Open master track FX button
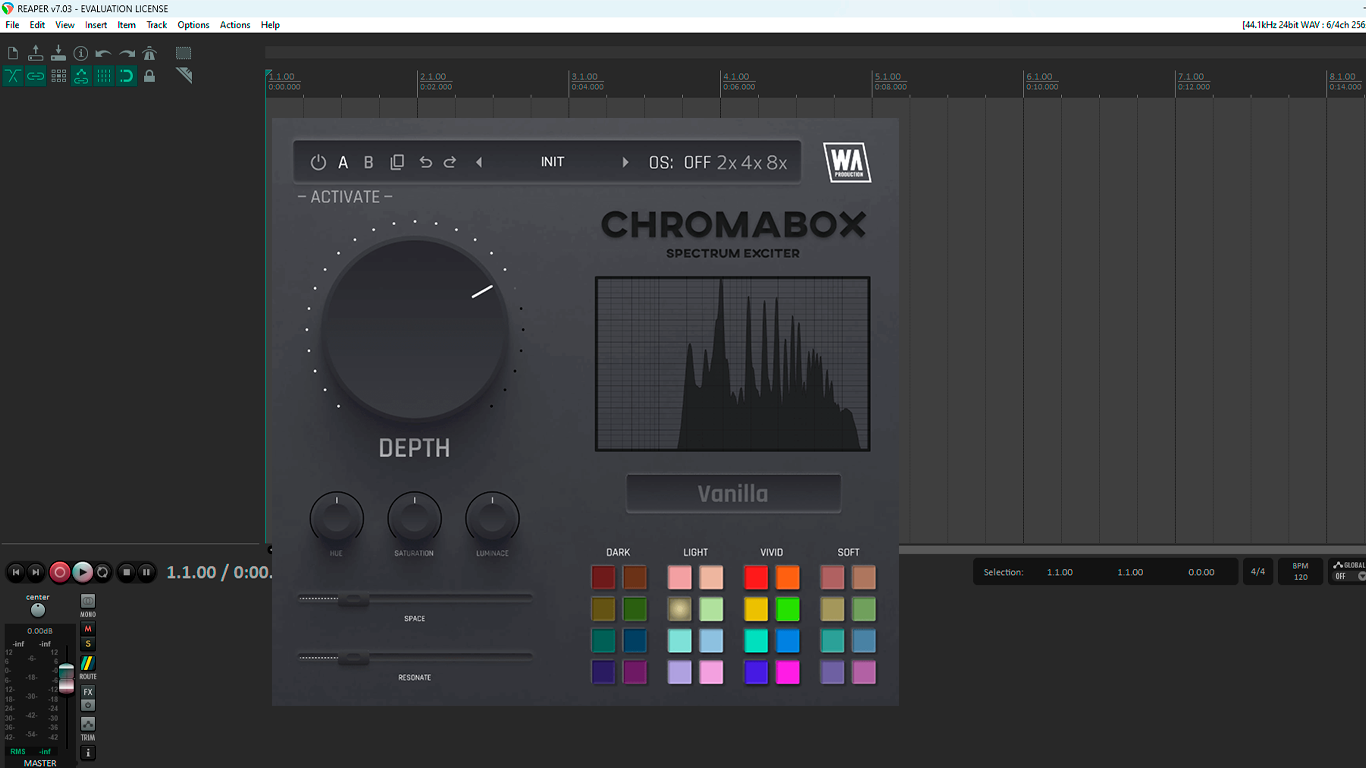Image resolution: width=1366 pixels, height=768 pixels. click(x=88, y=692)
